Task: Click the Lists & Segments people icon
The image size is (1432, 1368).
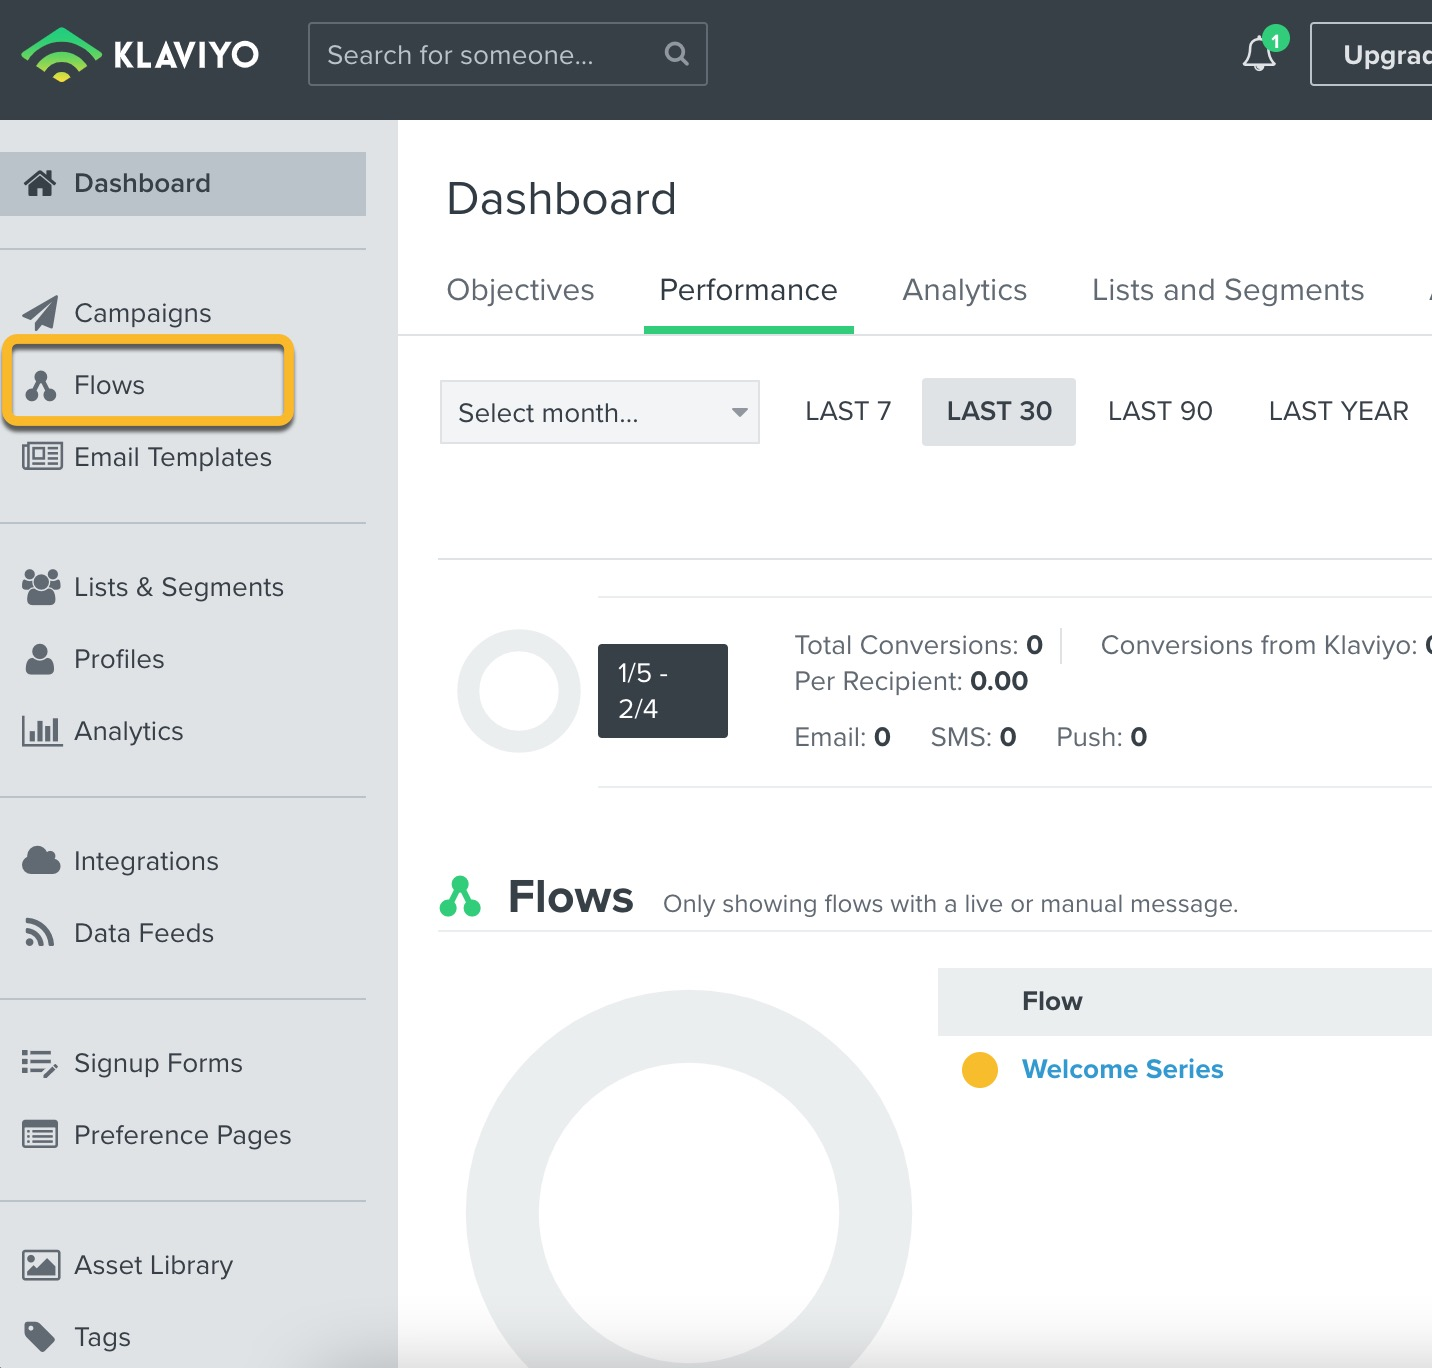Action: [41, 587]
